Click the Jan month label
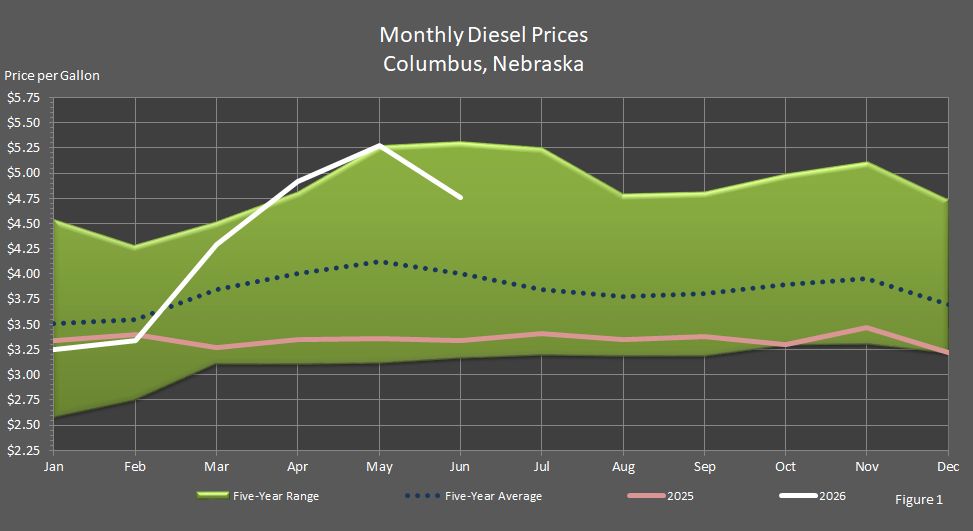973x531 pixels. click(x=53, y=466)
